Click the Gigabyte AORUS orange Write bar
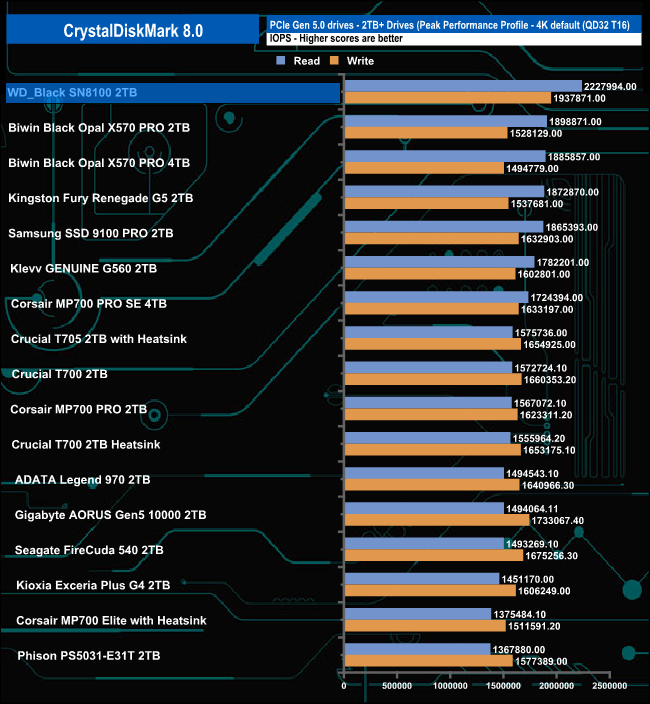 [x=437, y=520]
